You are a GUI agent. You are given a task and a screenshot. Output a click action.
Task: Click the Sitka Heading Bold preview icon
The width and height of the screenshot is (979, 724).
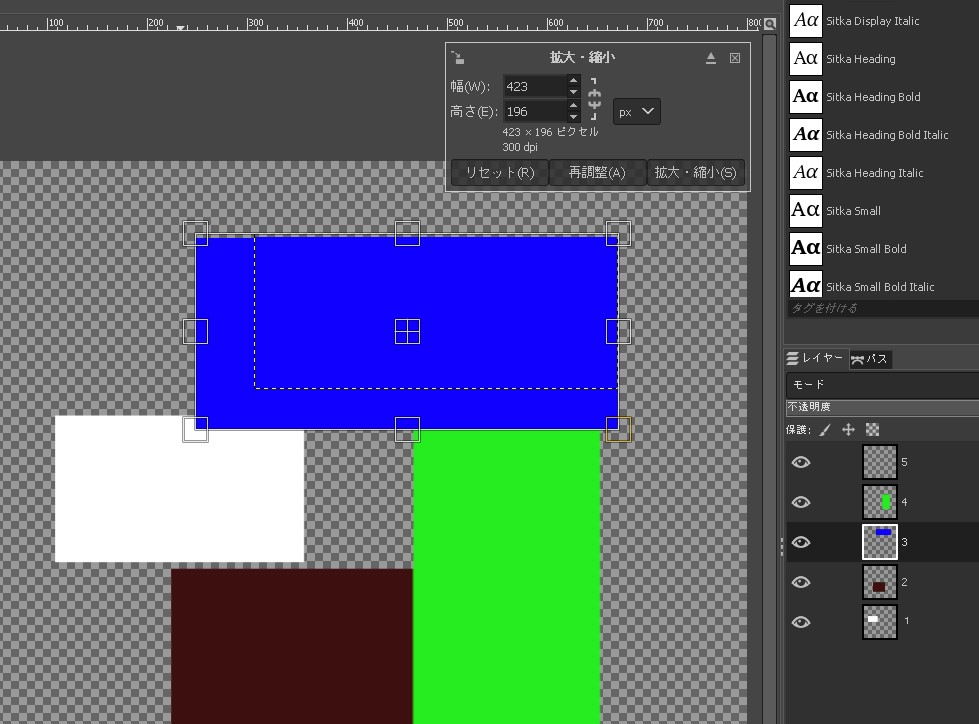click(805, 97)
